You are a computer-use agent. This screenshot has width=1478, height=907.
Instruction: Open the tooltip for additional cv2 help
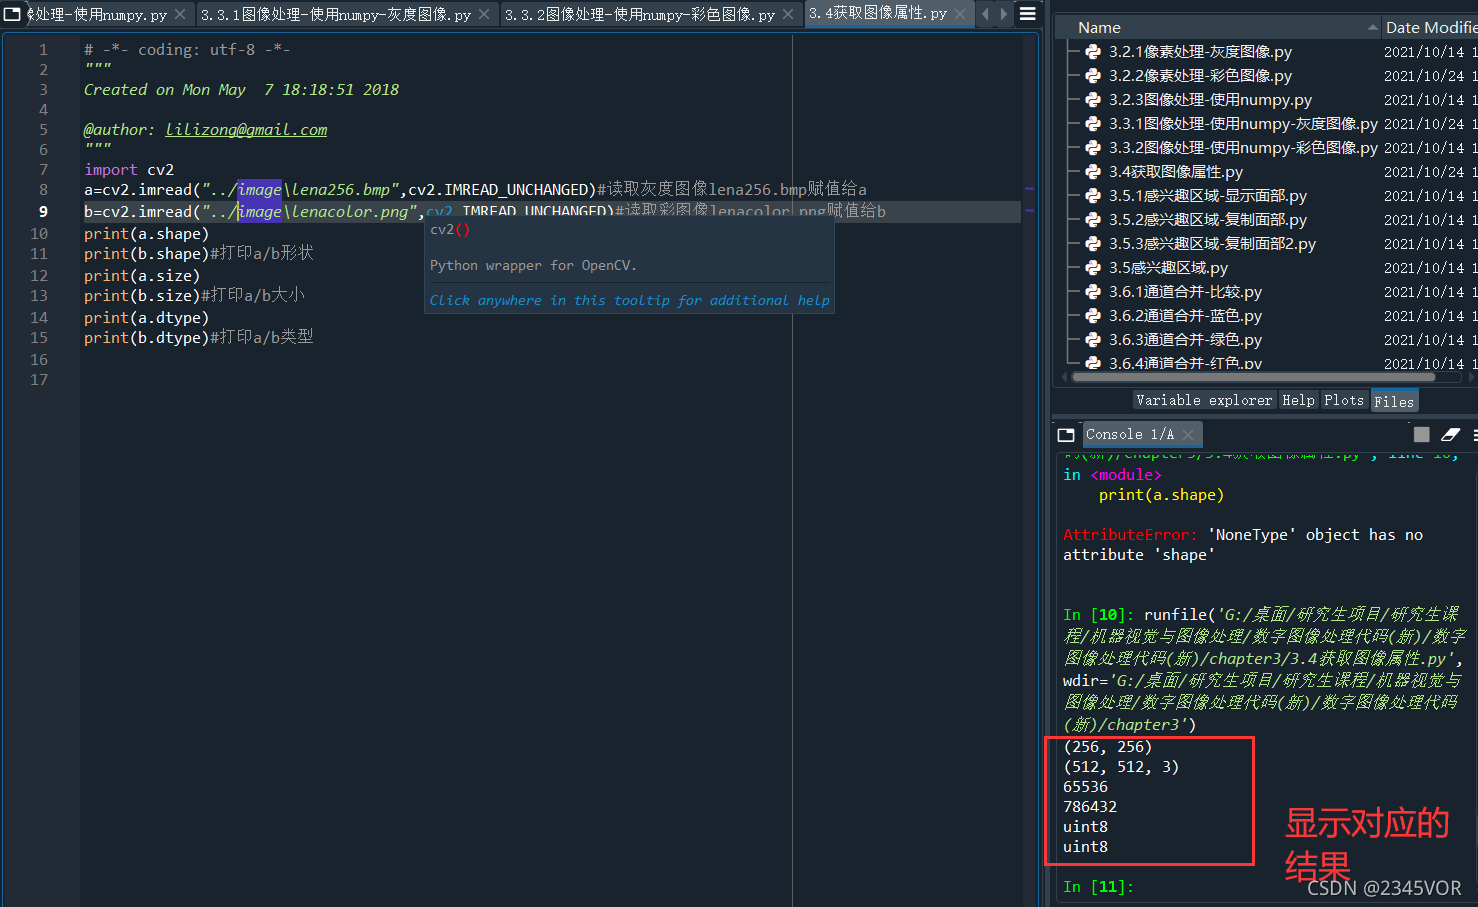point(630,300)
